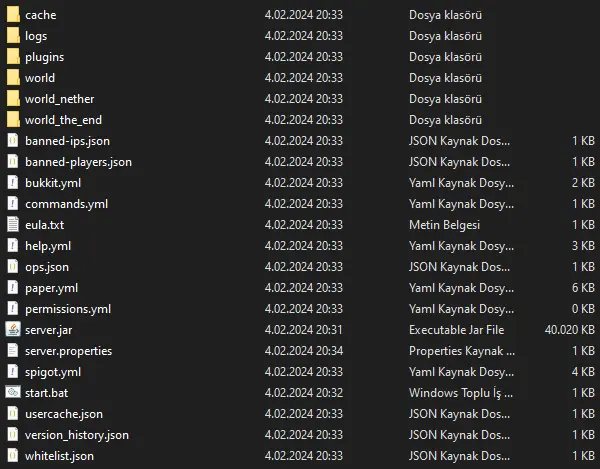Click the server.properties file icon
Screen dimensions: 600x469
(x=13, y=351)
